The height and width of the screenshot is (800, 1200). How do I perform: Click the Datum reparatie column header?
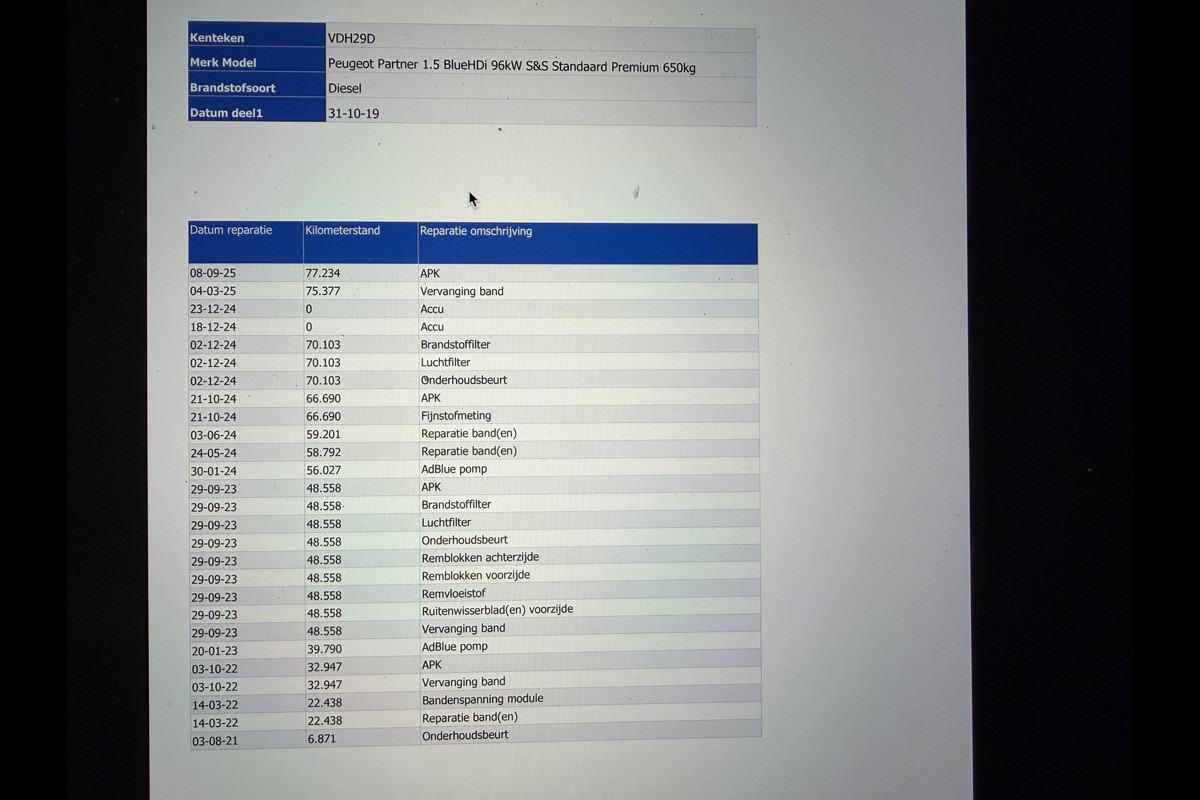point(231,230)
